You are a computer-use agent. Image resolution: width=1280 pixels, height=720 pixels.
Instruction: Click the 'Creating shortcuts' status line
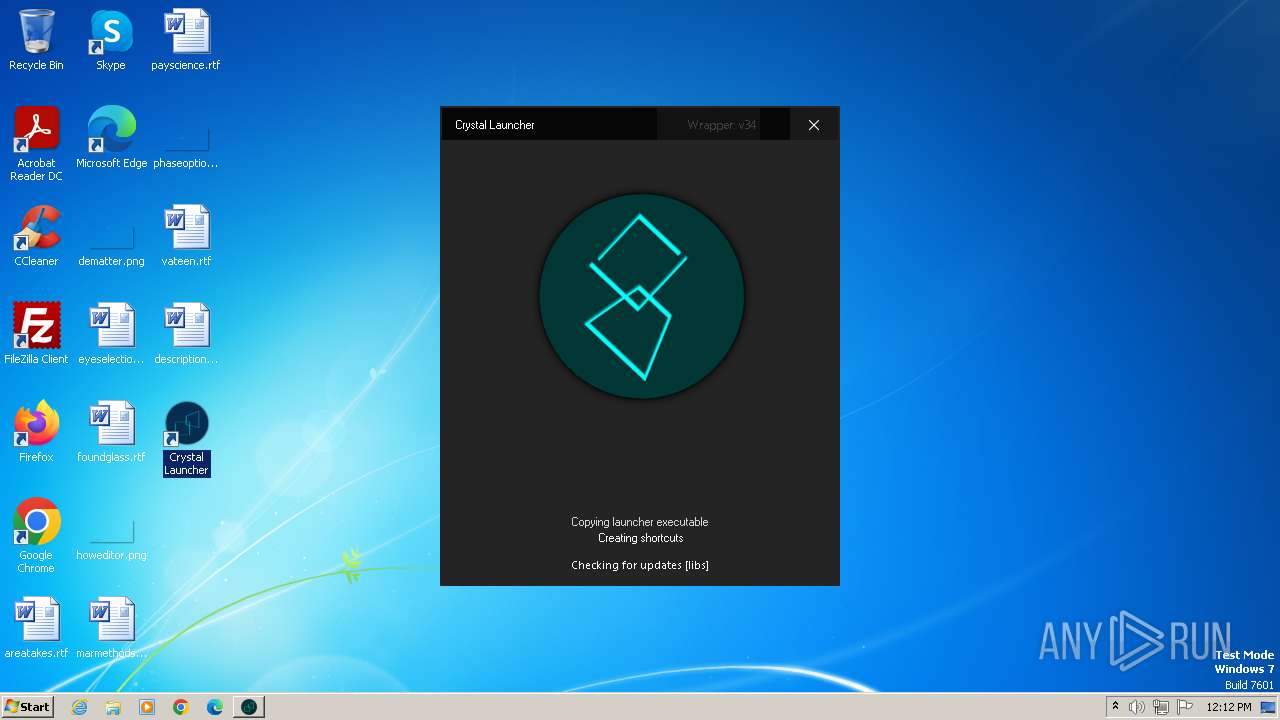(640, 538)
